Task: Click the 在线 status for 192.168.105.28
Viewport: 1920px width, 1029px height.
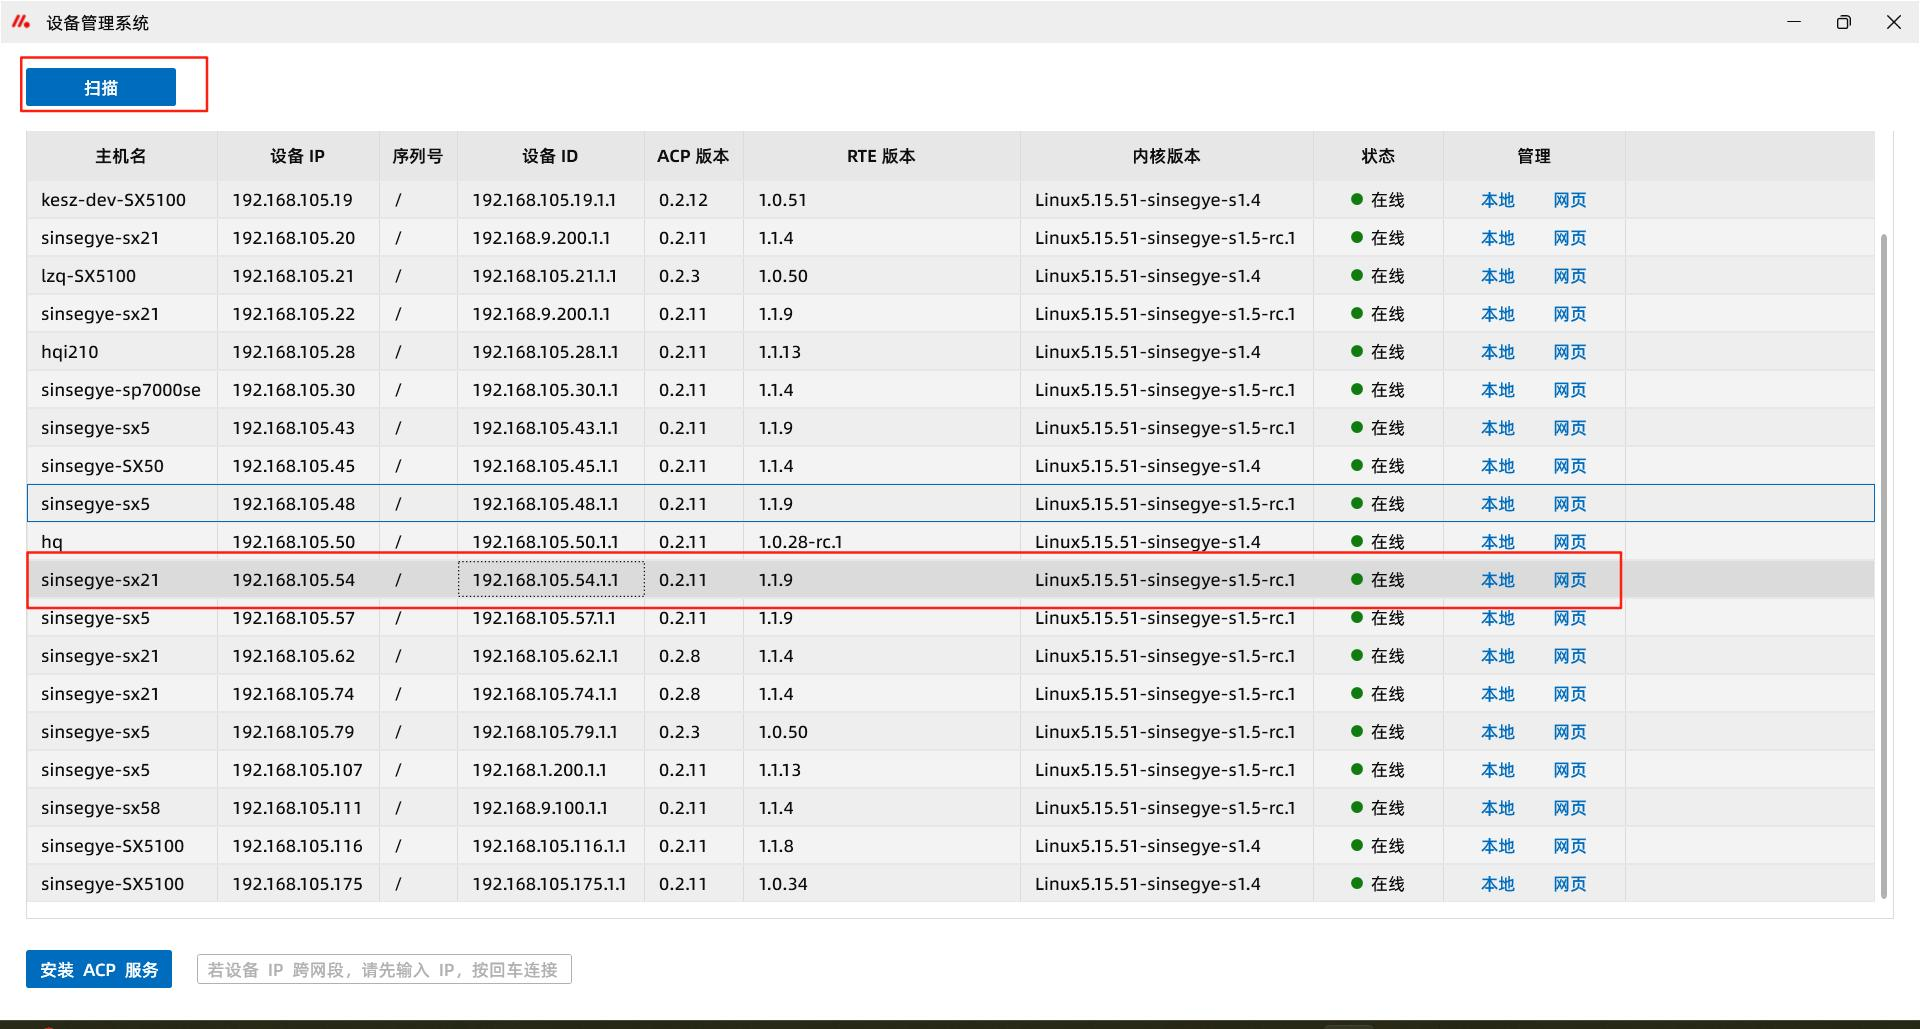Action: point(1378,352)
